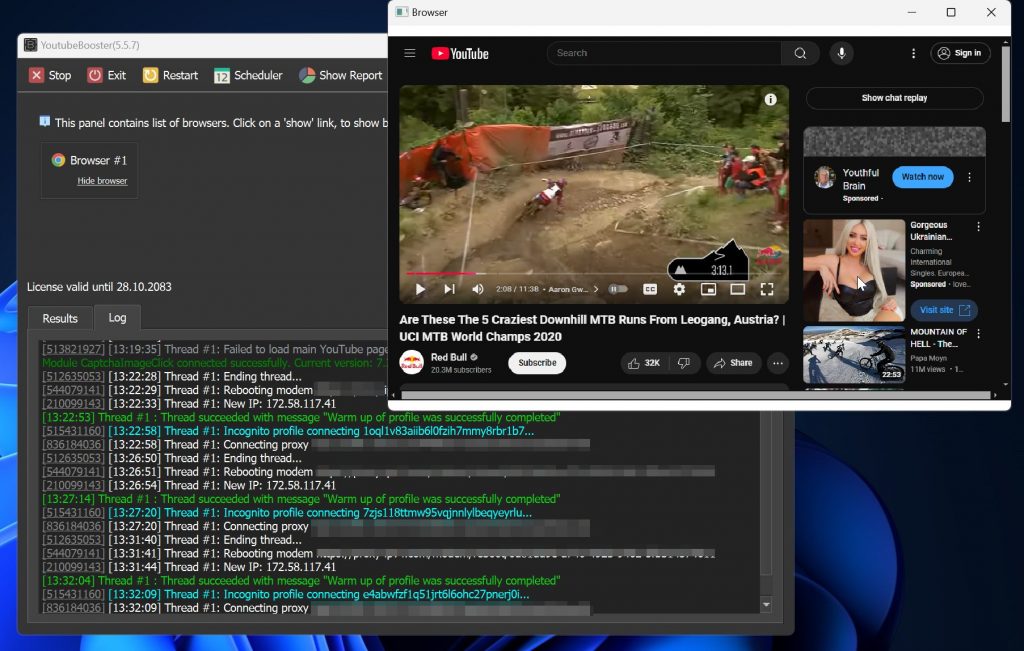
Task: Play the paused video
Action: [x=420, y=289]
